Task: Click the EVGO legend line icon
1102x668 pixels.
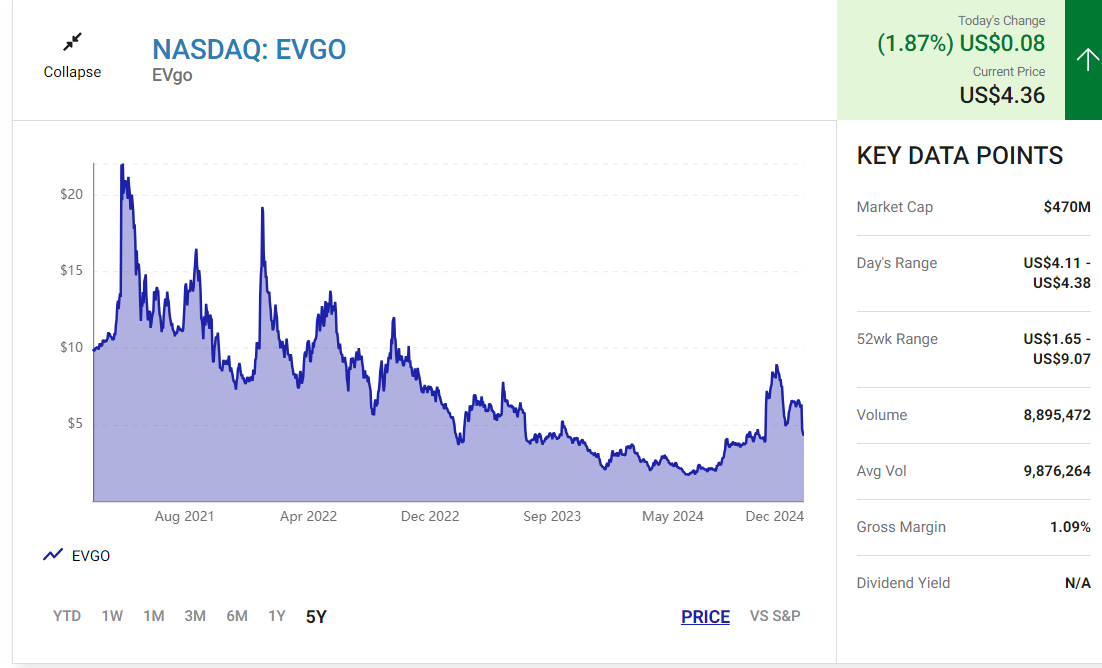Action: click(53, 555)
